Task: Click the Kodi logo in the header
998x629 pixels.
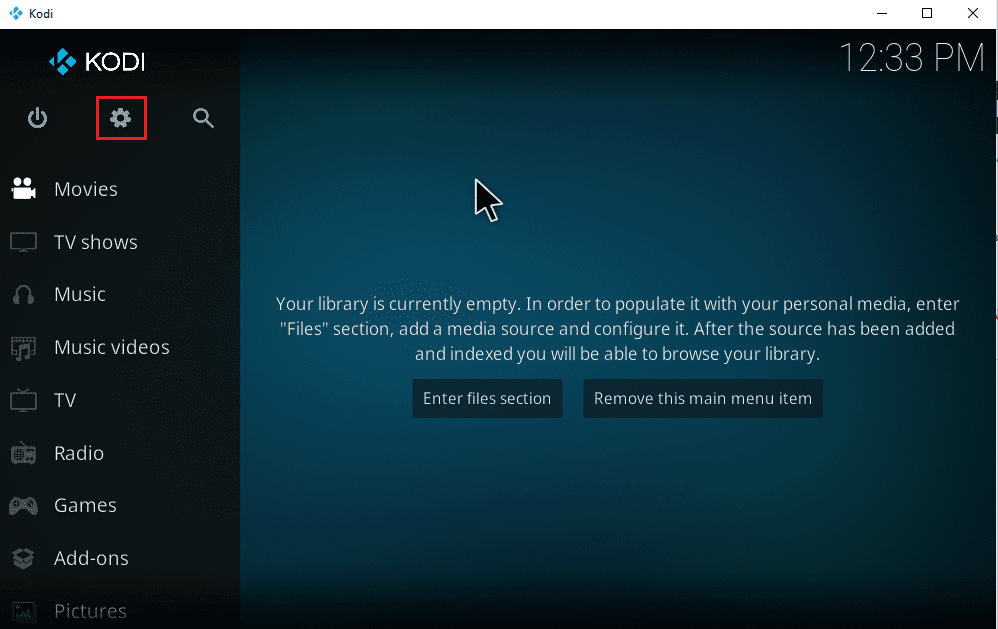Action: (95, 61)
